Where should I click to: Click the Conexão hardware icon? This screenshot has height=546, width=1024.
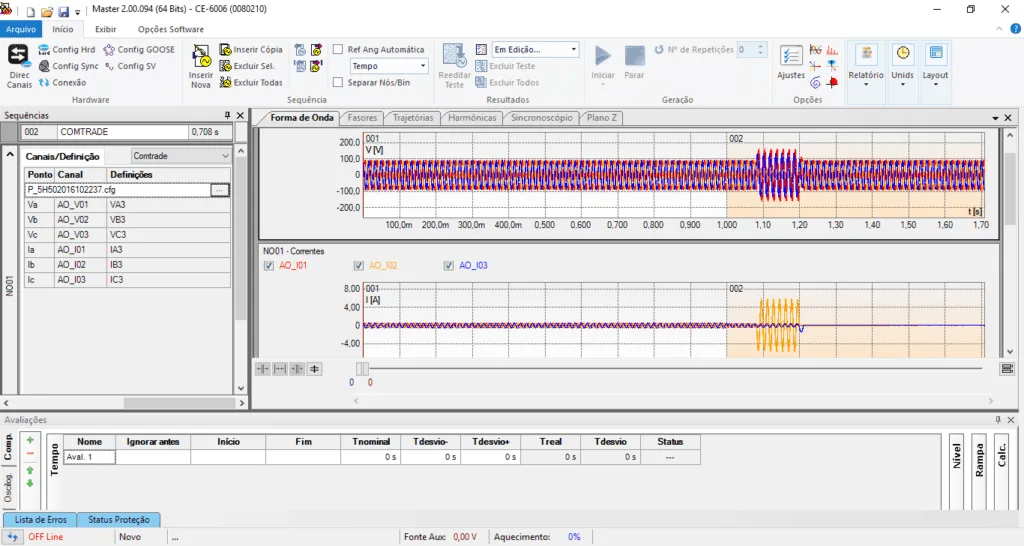tap(45, 83)
